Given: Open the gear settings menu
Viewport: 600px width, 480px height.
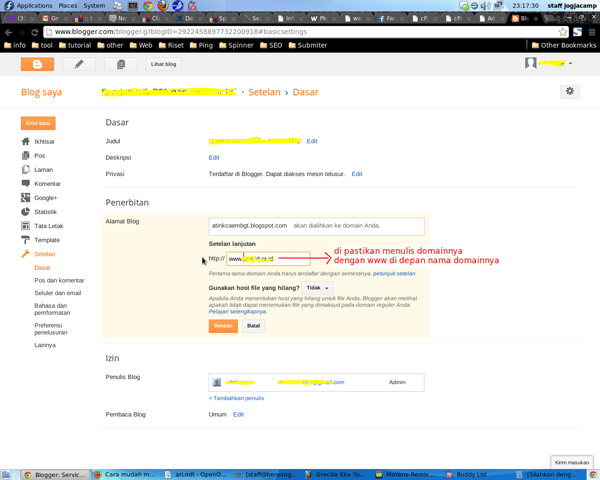Looking at the screenshot, I should click(x=570, y=91).
